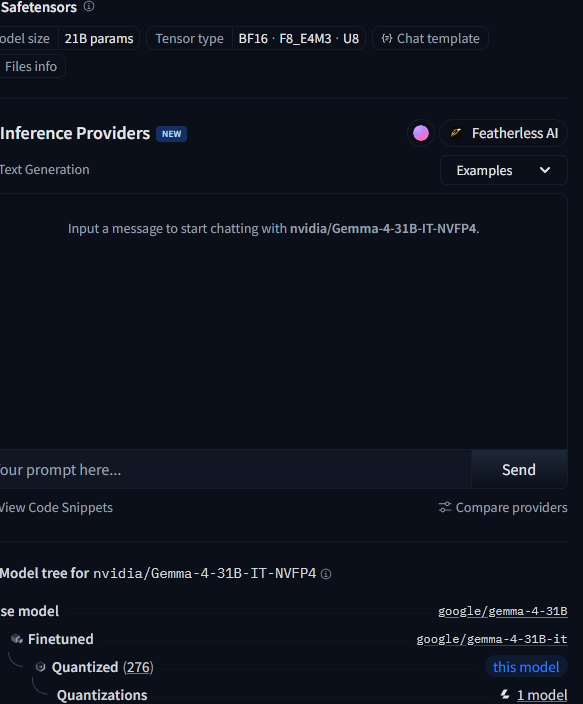Click the Featherless AI feather logo
The image size is (583, 704).
pyautogui.click(x=456, y=133)
